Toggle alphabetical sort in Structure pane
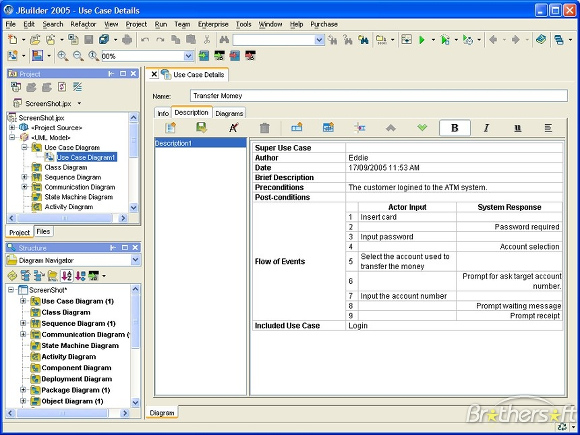Image resolution: width=580 pixels, height=435 pixels. click(x=67, y=276)
